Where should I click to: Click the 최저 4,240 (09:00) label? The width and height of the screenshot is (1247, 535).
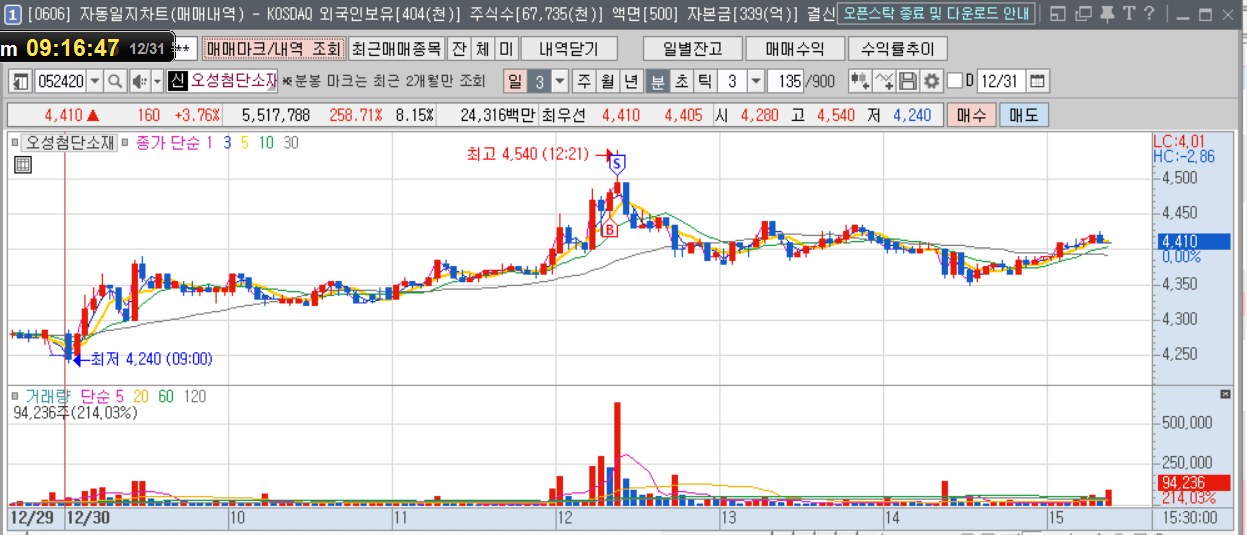pos(151,359)
